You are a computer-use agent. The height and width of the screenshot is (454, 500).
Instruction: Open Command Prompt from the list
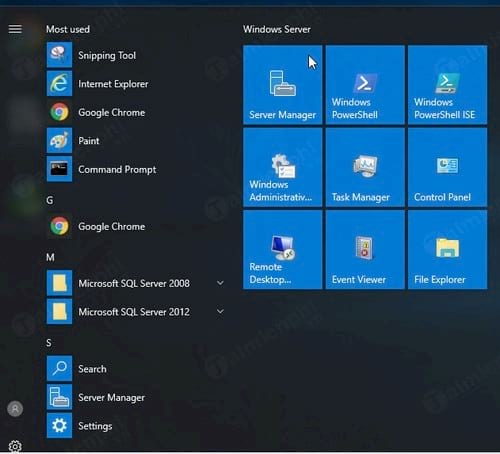click(x=137, y=169)
